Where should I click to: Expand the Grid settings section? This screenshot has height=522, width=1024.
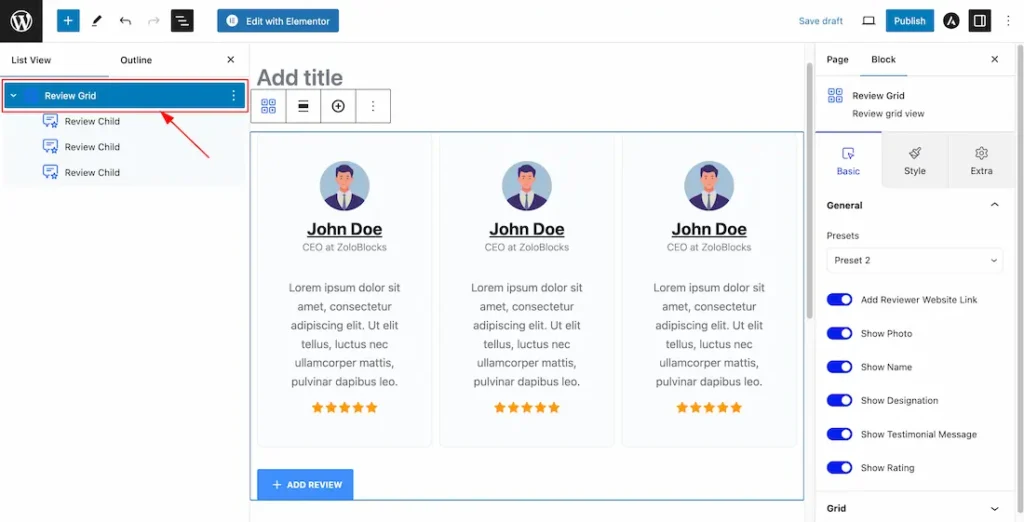(x=914, y=508)
